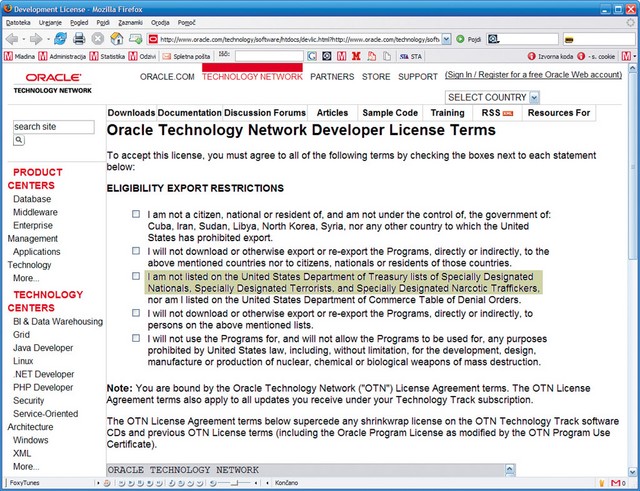Check the weapons of mass destruction box
640x491 pixels.
click(x=136, y=338)
